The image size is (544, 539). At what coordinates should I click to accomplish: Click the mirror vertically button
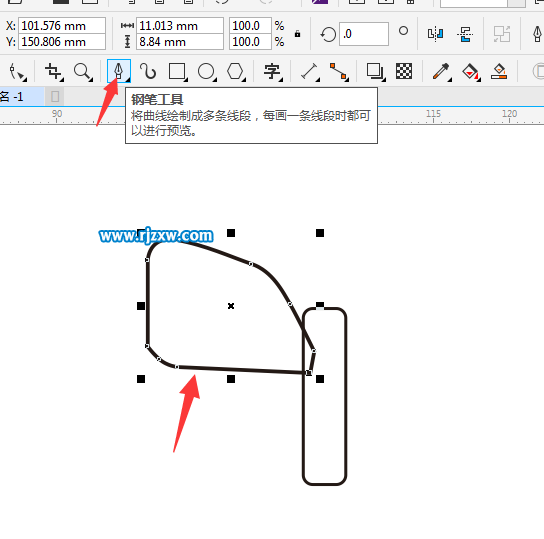point(465,34)
